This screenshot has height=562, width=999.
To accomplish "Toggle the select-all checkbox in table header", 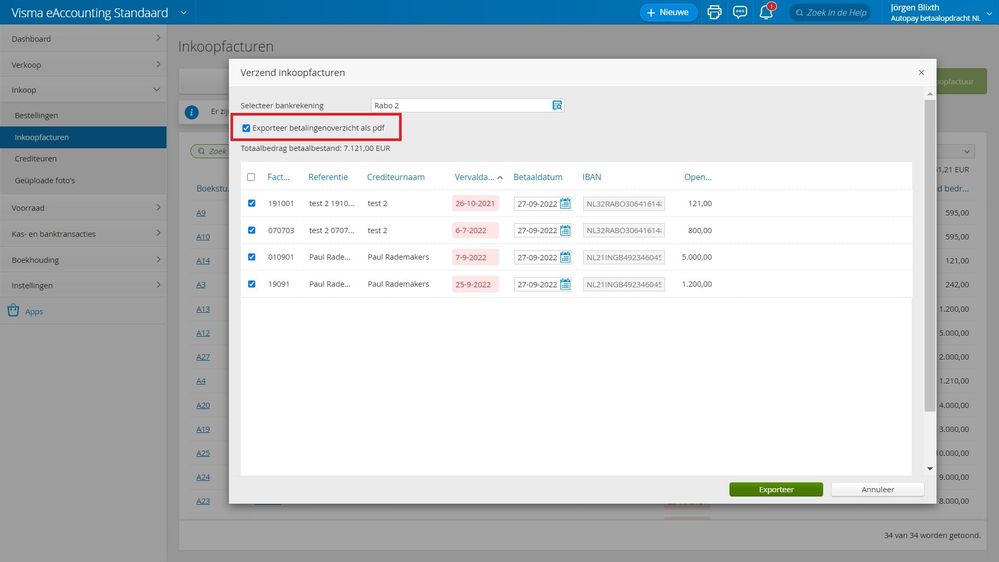I will click(x=251, y=177).
